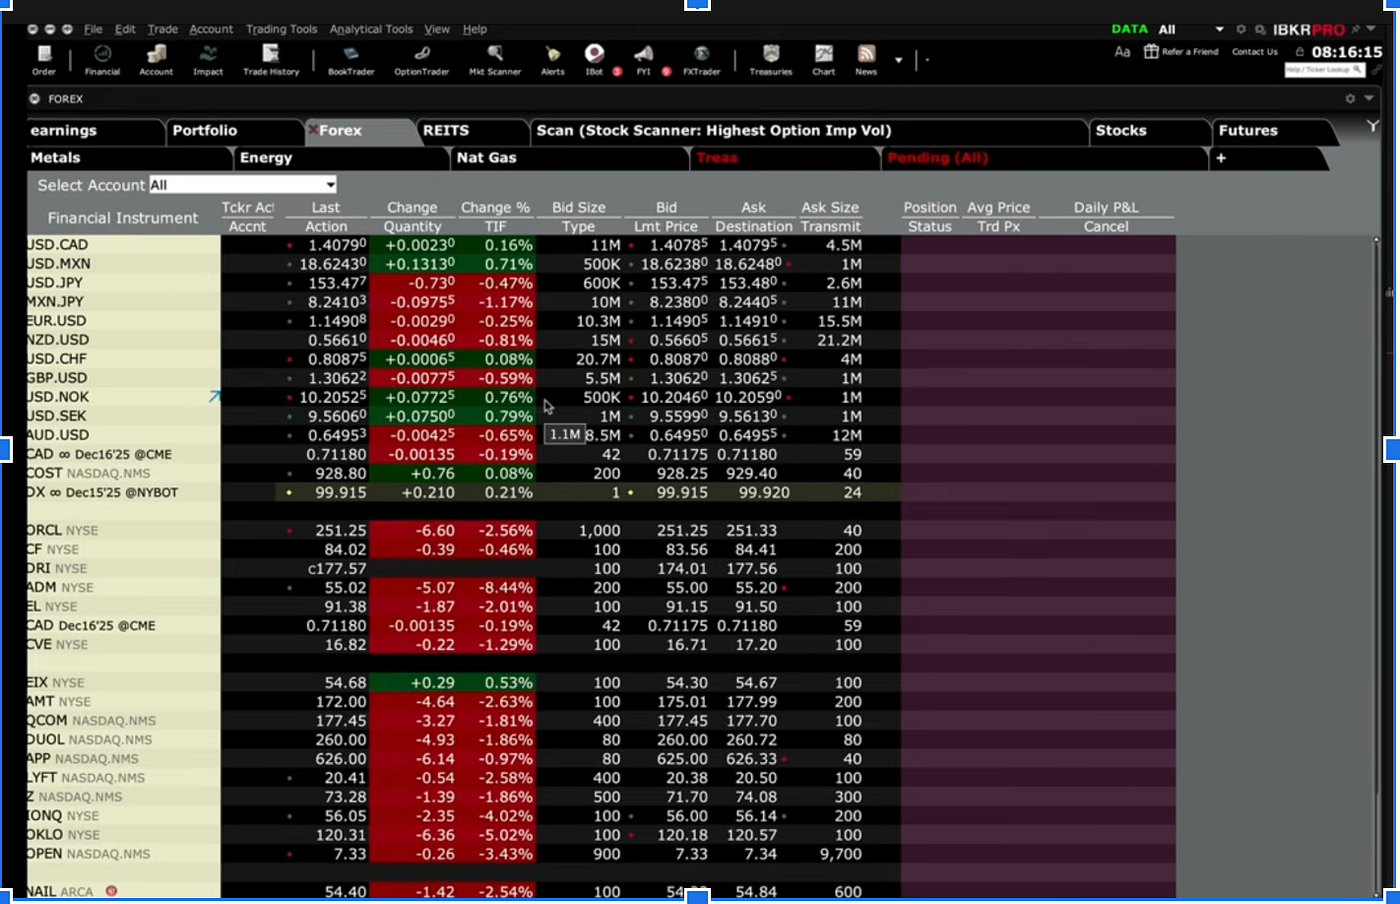Viewport: 1400px width, 904px height.
Task: Open the FOREX panel gear settings
Action: pos(1350,98)
